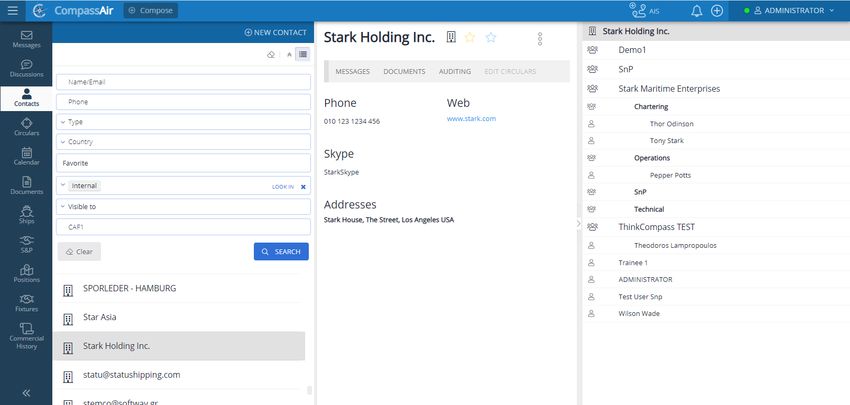850x405 pixels.
Task: Open Fixtures in the sidebar
Action: click(26, 303)
